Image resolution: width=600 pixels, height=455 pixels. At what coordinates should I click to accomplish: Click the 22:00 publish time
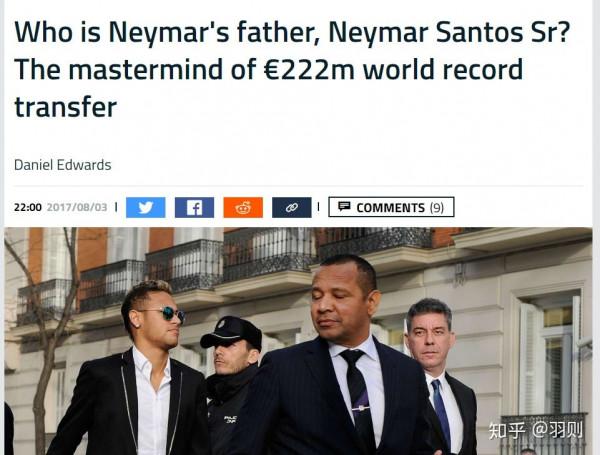[x=27, y=208]
